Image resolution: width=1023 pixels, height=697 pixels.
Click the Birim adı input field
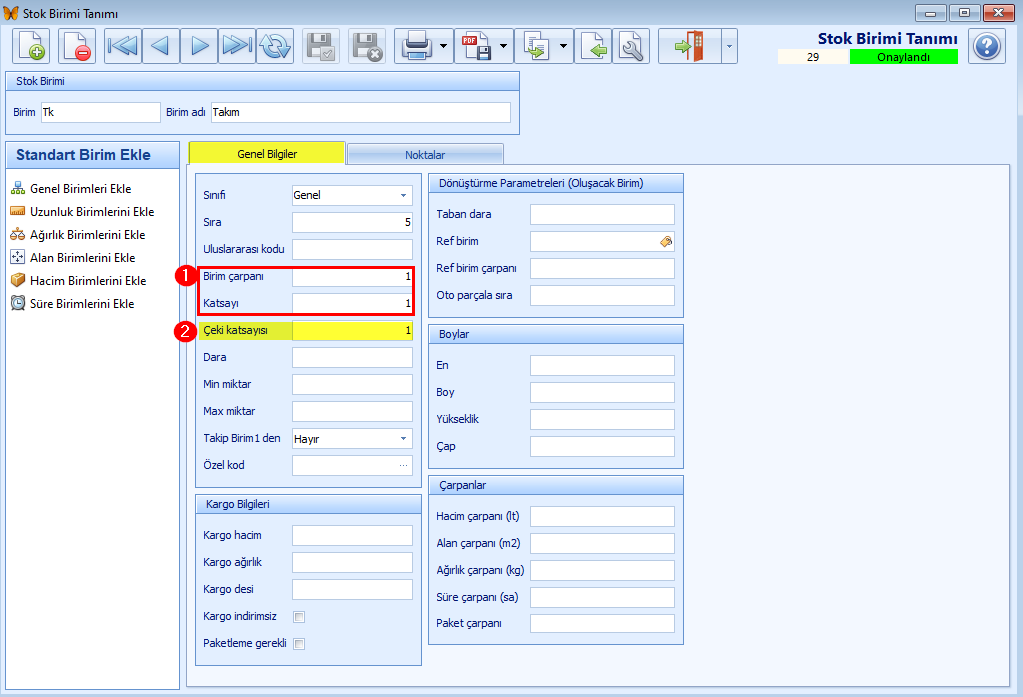tap(361, 112)
